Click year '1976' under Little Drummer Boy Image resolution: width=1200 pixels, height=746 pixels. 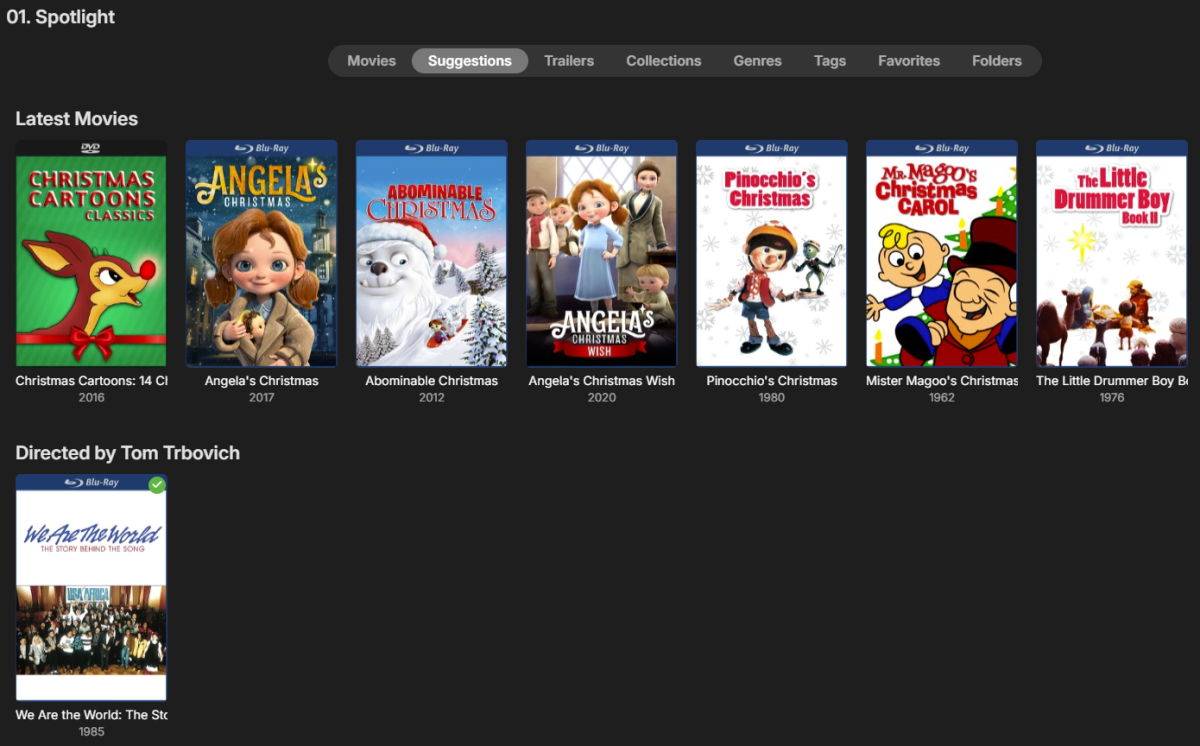point(1111,397)
